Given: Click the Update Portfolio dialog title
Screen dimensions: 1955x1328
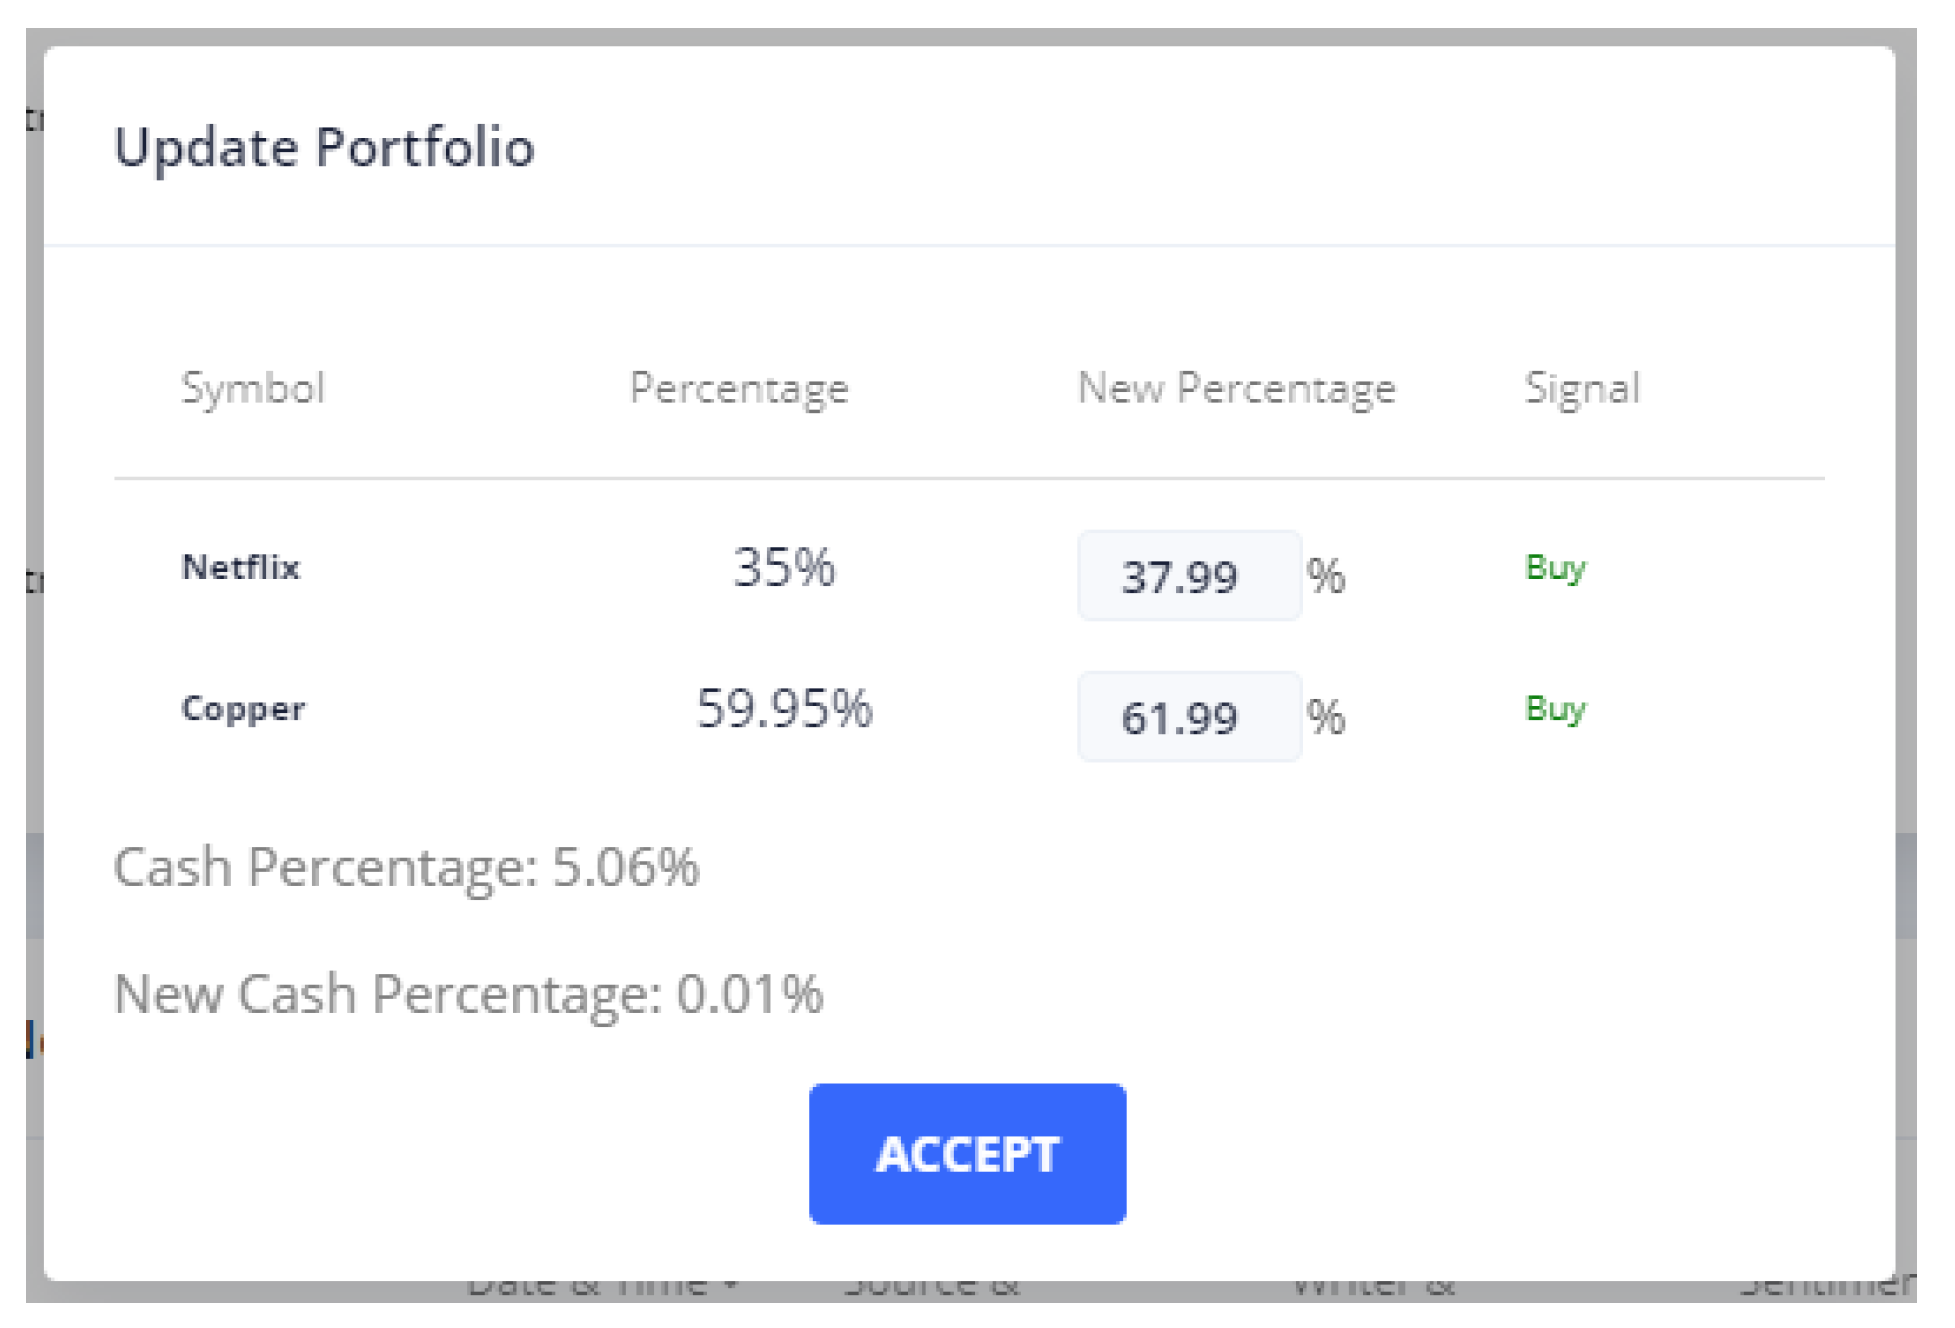Looking at the screenshot, I should (x=324, y=147).
